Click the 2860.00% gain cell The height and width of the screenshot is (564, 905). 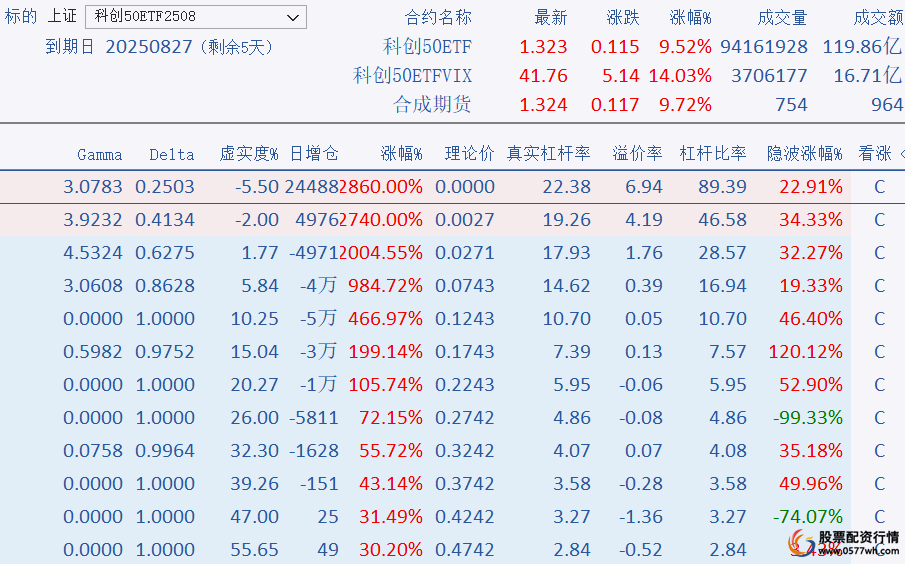[380, 187]
